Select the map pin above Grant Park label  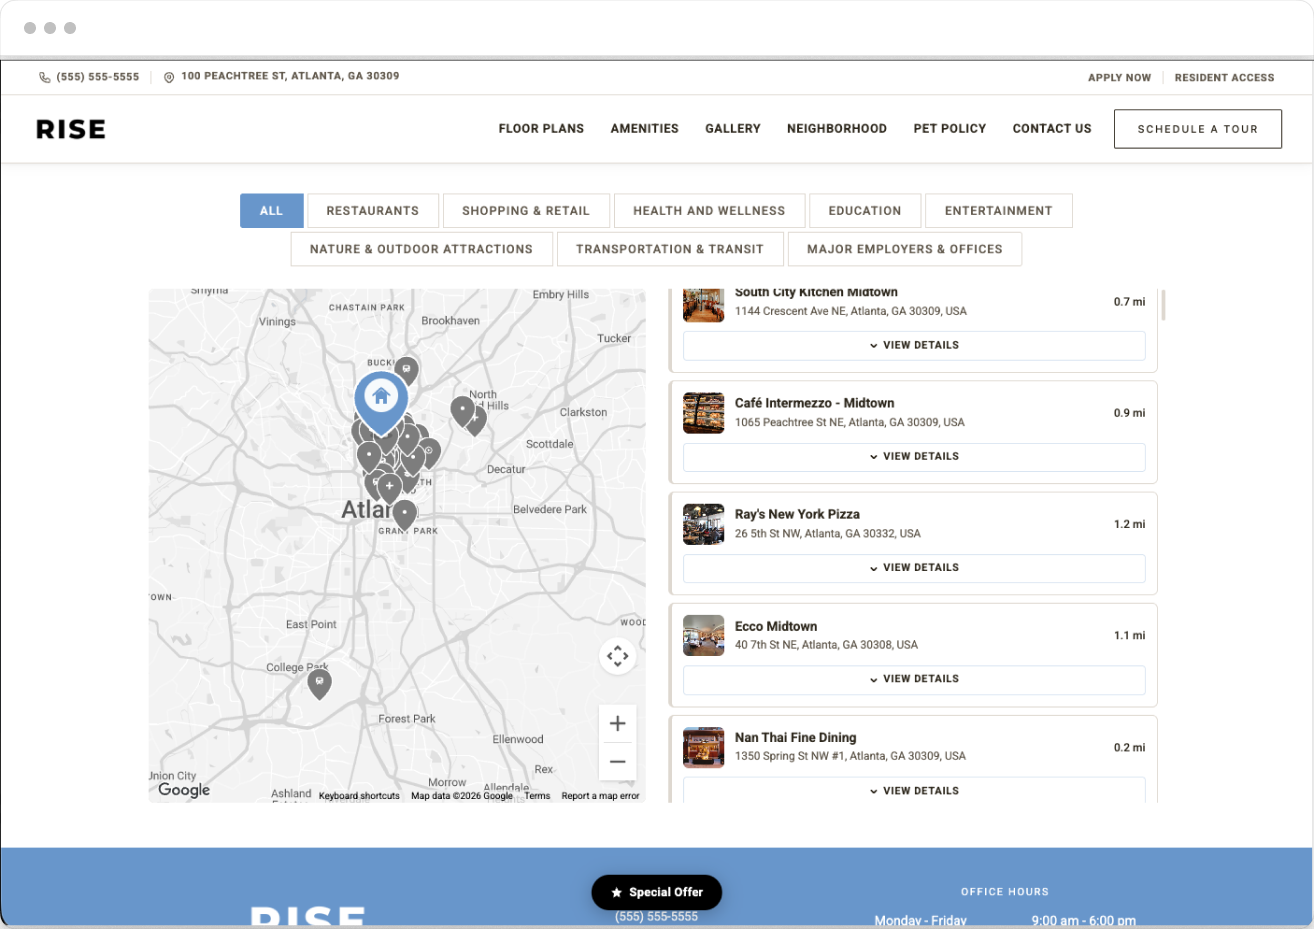404,515
